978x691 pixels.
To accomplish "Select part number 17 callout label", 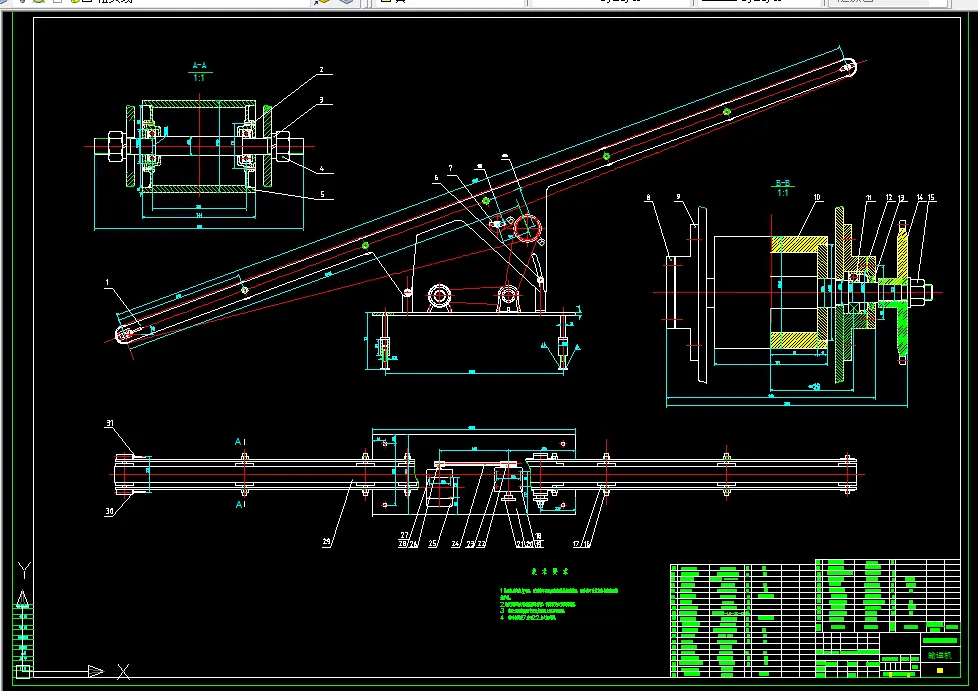I will click(x=577, y=544).
